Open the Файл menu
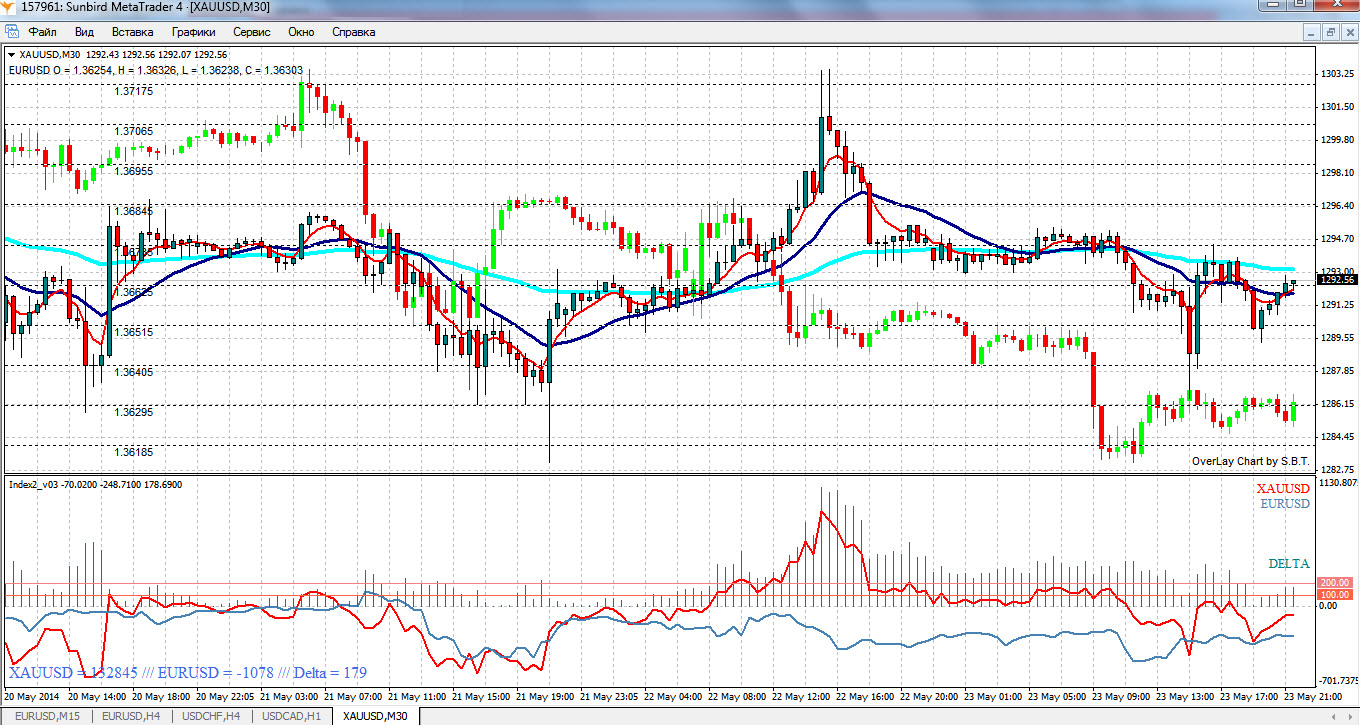The height and width of the screenshot is (725, 1360). [43, 32]
